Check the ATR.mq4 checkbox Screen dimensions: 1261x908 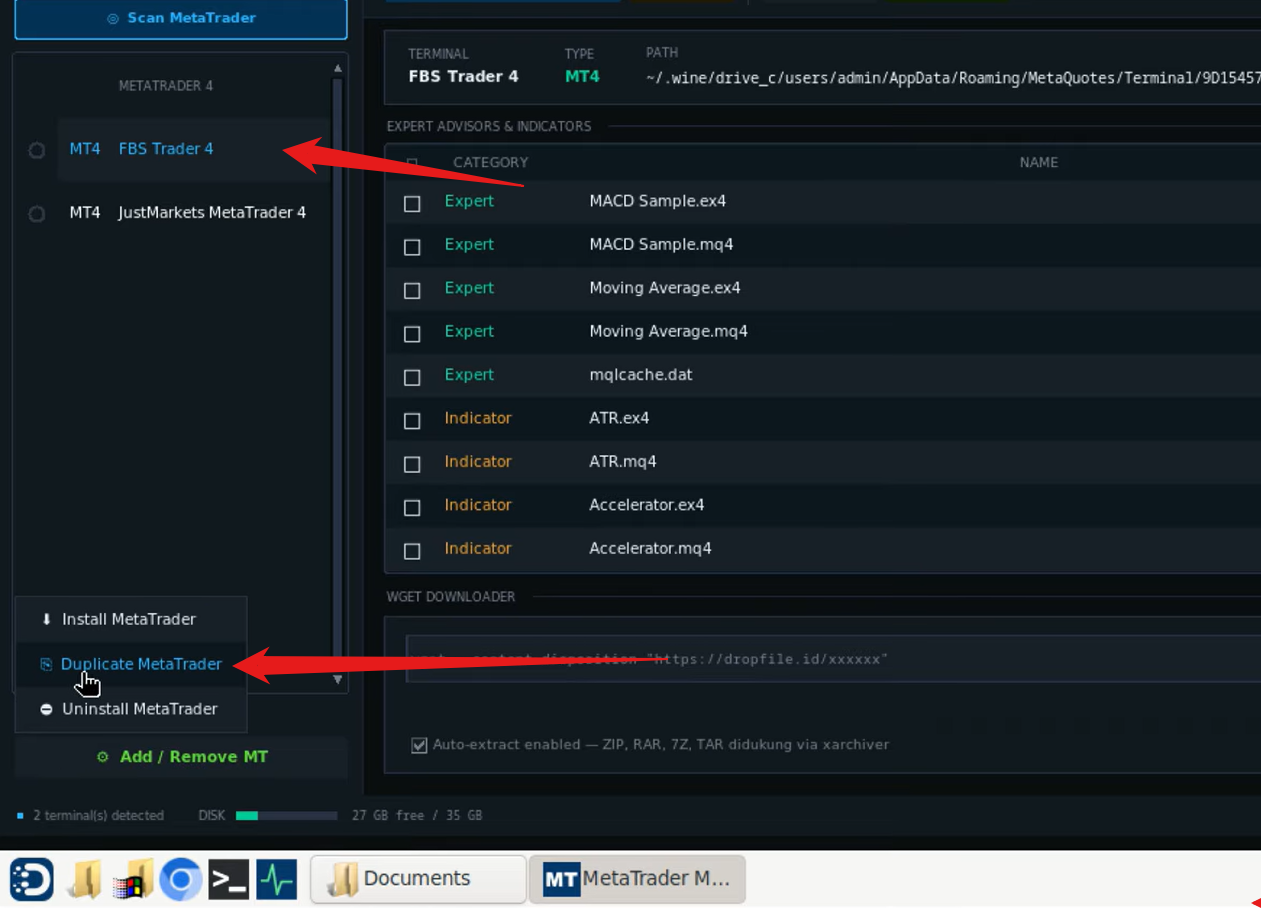click(412, 464)
